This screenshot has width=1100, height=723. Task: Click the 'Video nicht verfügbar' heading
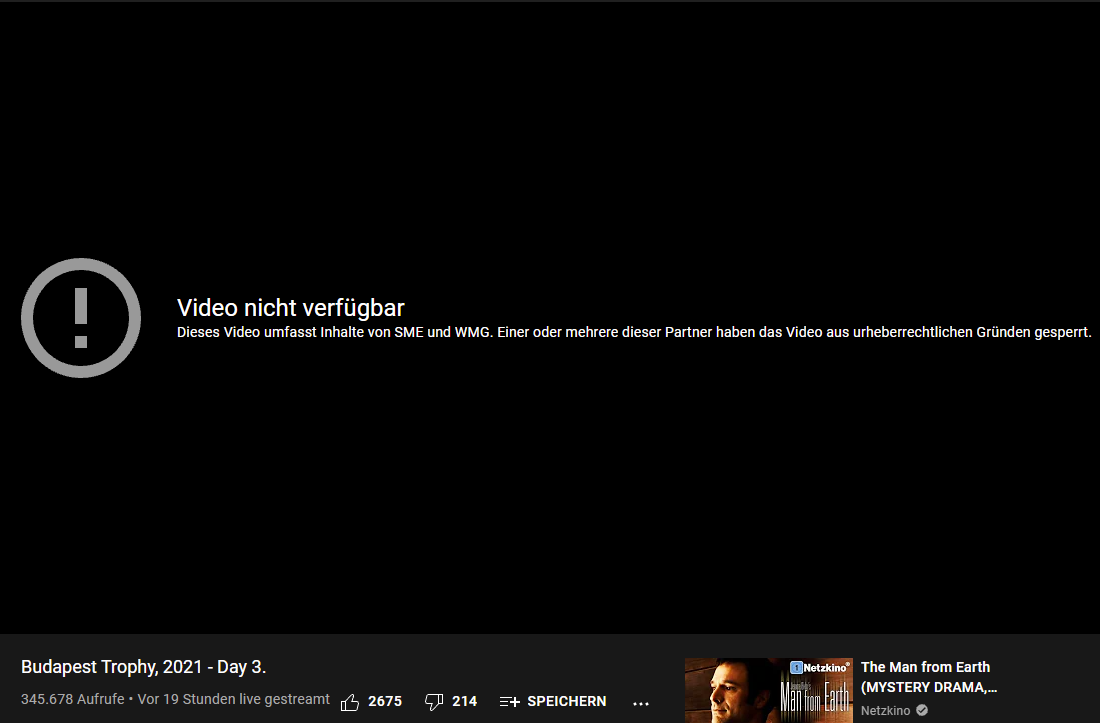click(290, 308)
